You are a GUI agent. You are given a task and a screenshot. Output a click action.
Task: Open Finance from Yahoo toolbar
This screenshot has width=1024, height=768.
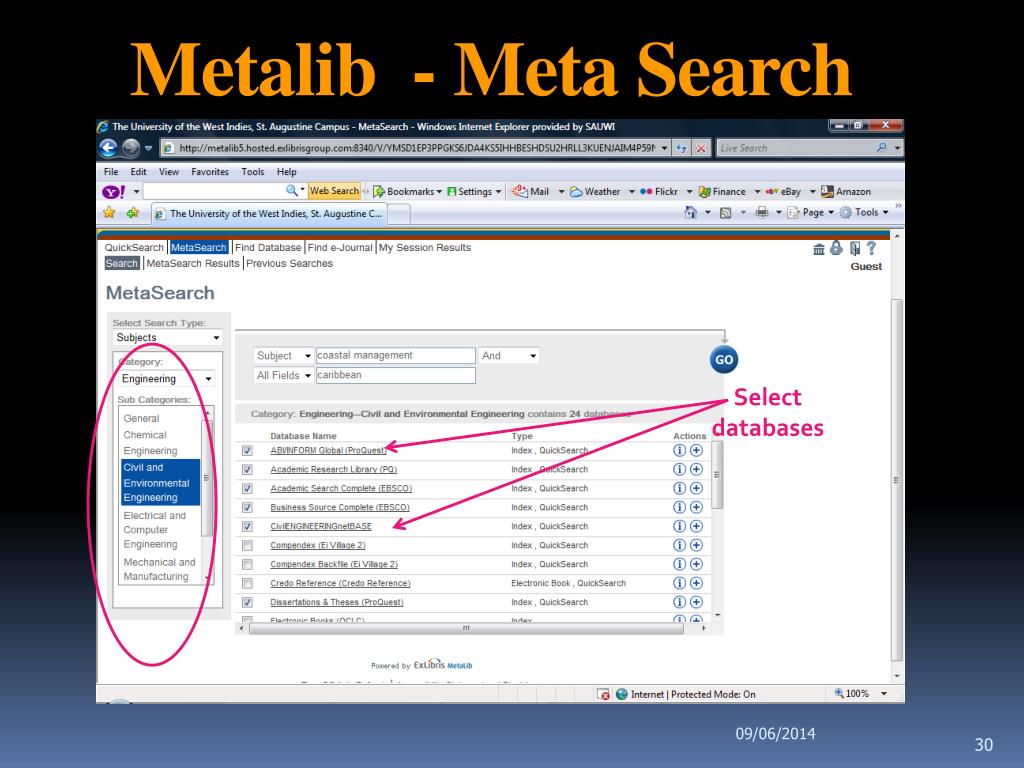pos(722,191)
